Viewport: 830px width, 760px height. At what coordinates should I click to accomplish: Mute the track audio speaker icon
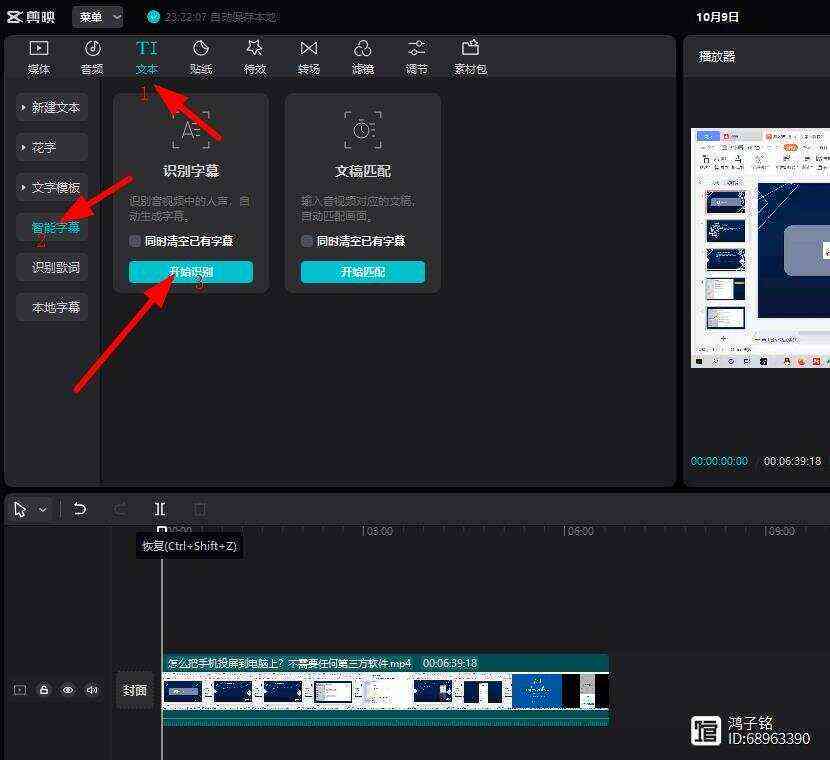(x=92, y=690)
